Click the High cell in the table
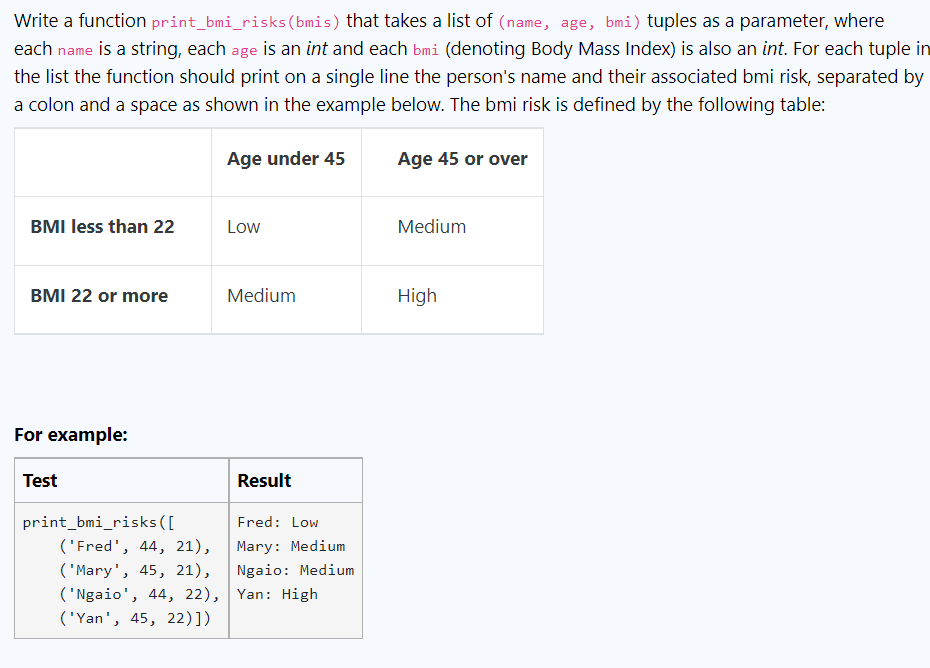 pyautogui.click(x=417, y=295)
